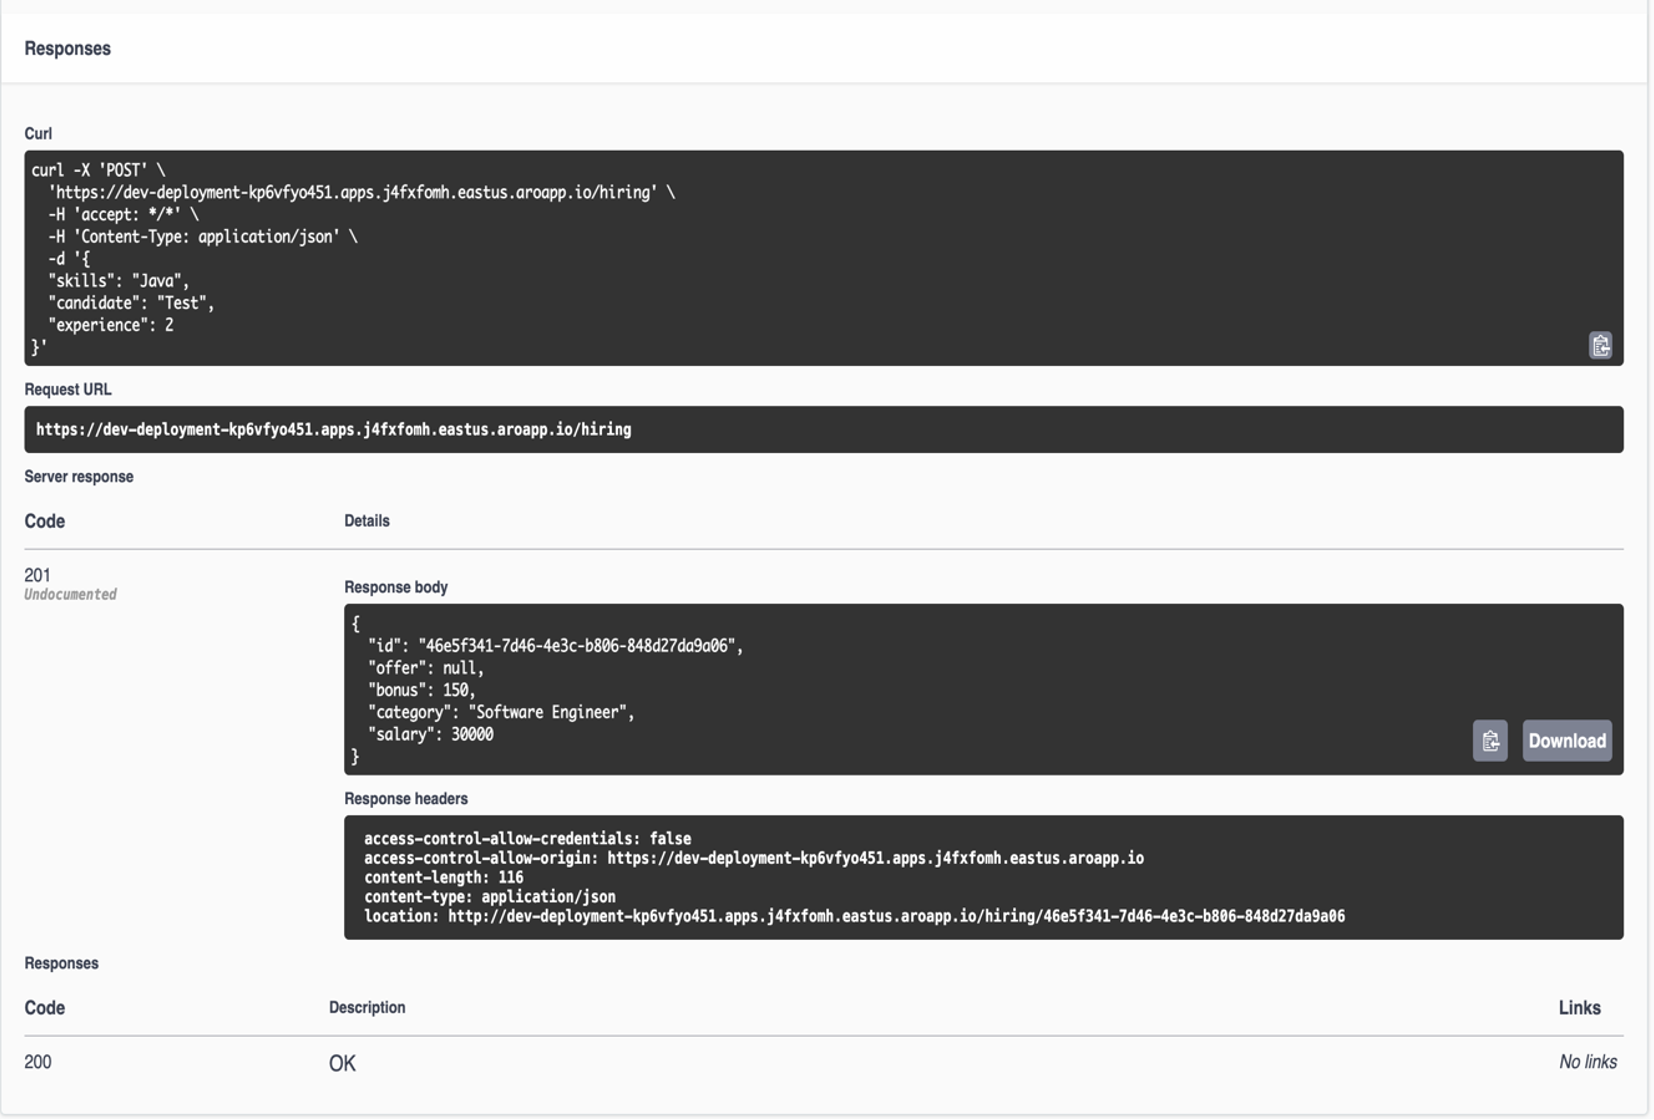Click the hiring URL line in curl block
Image resolution: width=1654 pixels, height=1120 pixels.
361,192
